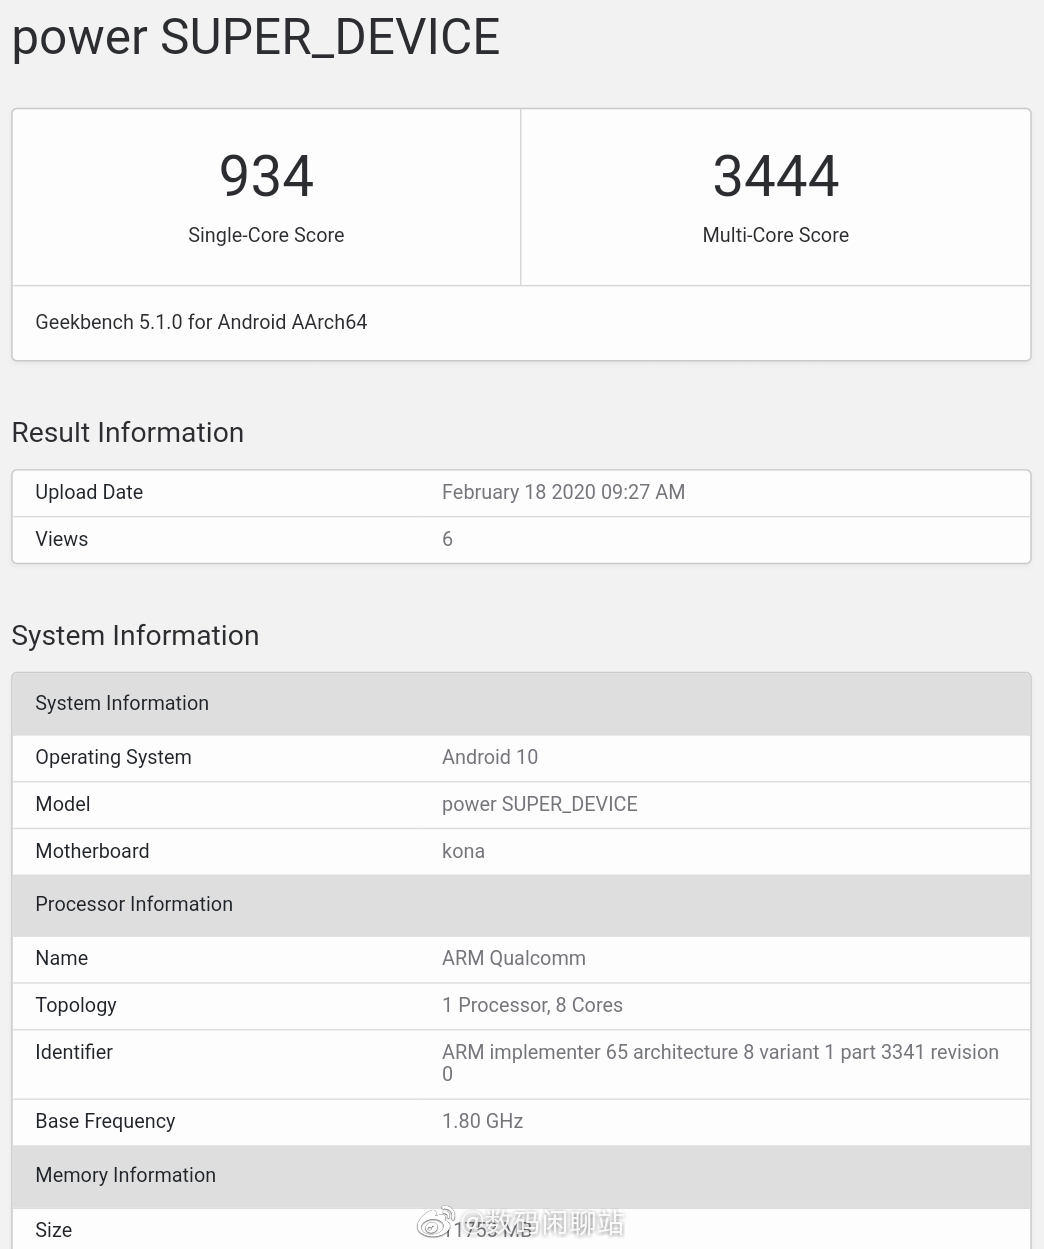
Task: Select the page title power SUPER_DEVICE
Action: (255, 38)
